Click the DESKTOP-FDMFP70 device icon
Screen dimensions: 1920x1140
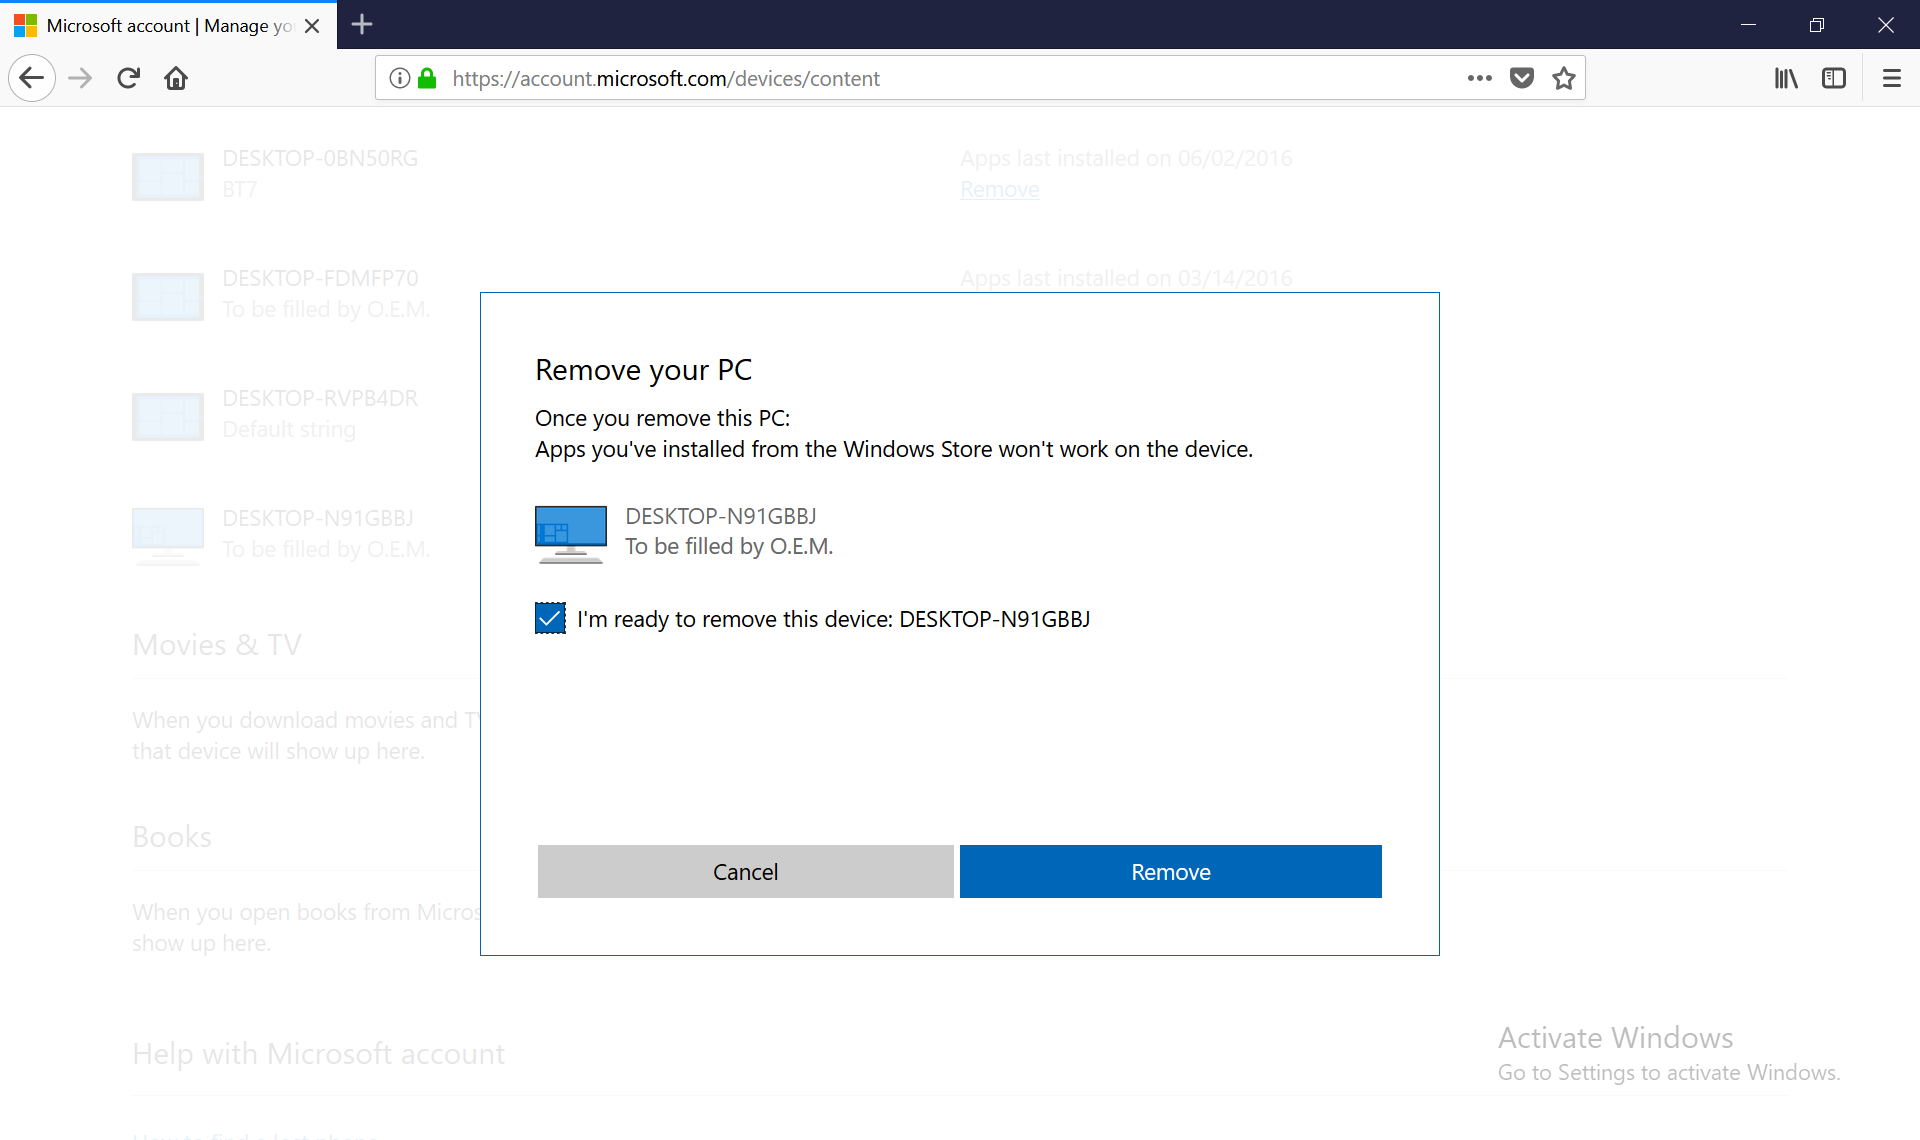click(x=168, y=296)
